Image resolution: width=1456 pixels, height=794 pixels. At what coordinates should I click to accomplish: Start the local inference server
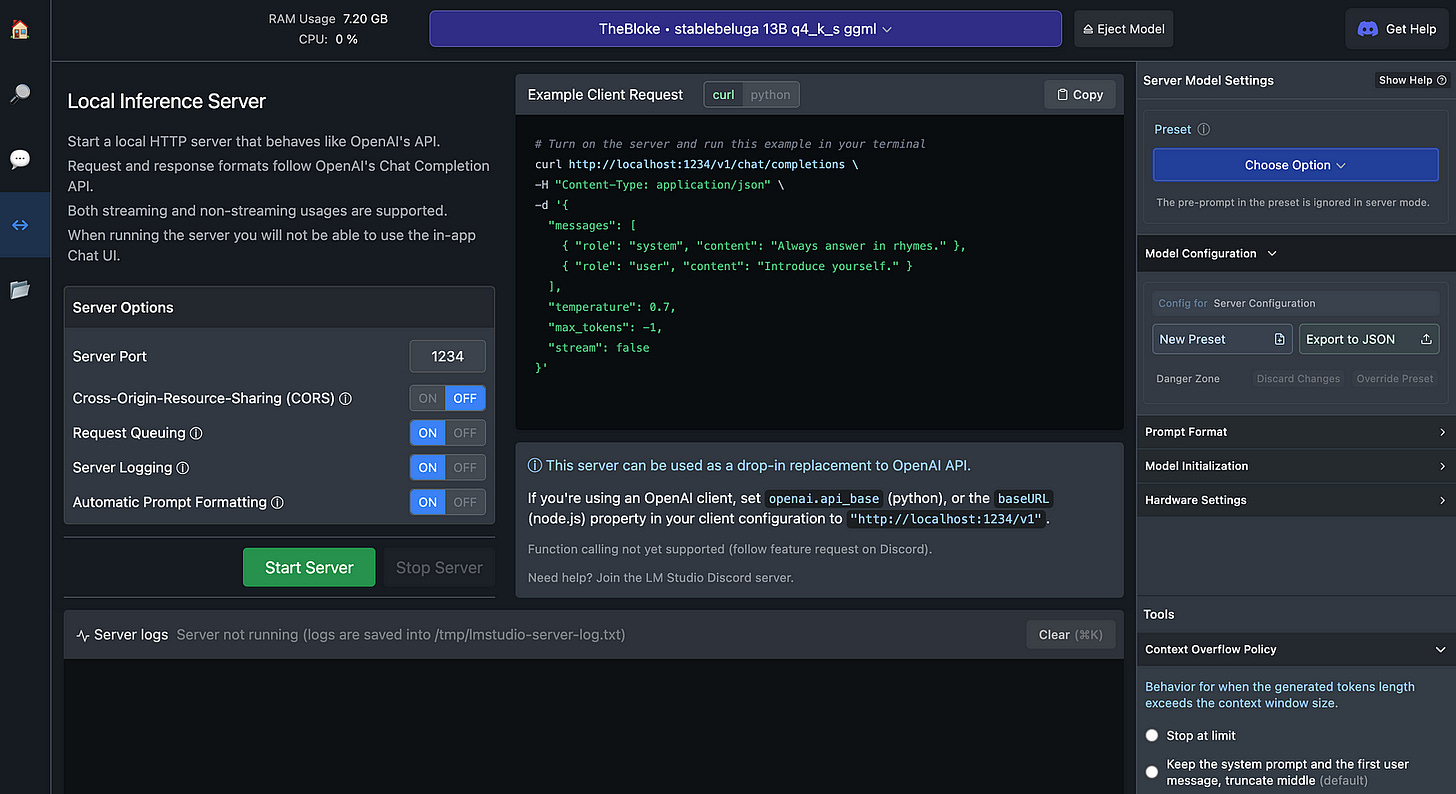point(309,566)
